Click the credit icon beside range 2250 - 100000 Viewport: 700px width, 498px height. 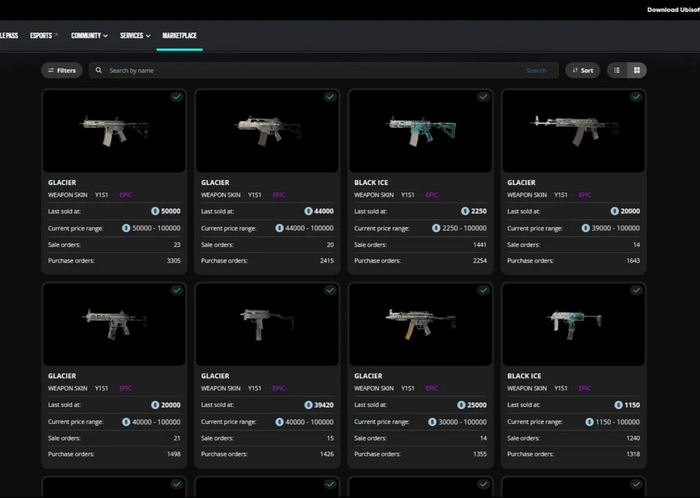[x=436, y=228]
